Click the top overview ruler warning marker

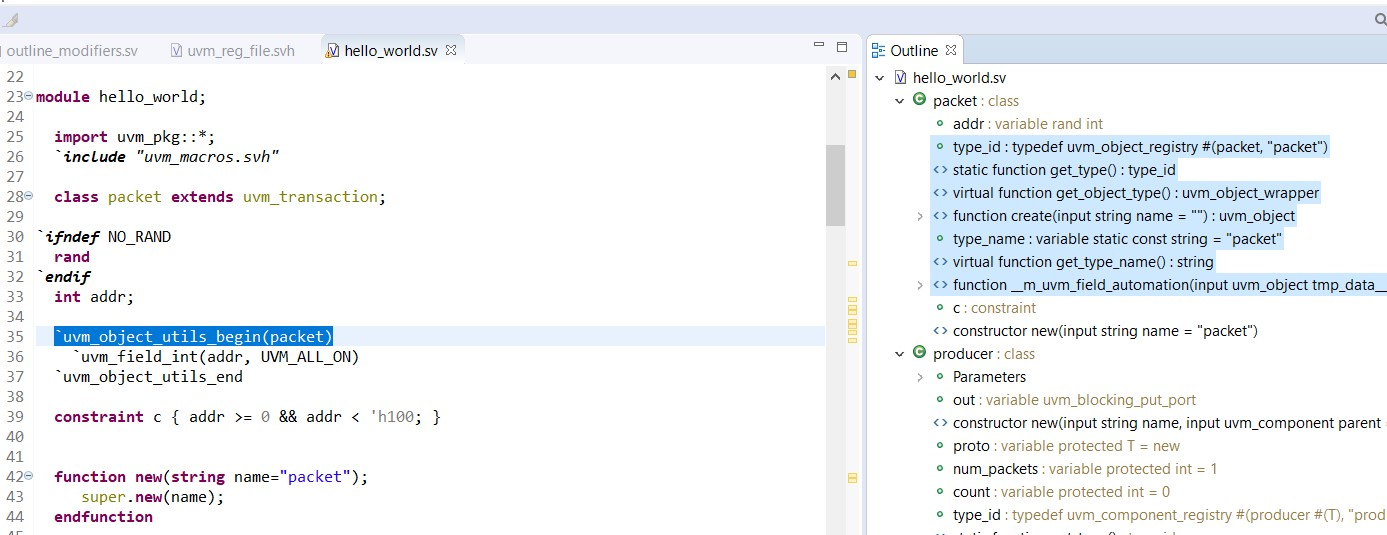852,74
